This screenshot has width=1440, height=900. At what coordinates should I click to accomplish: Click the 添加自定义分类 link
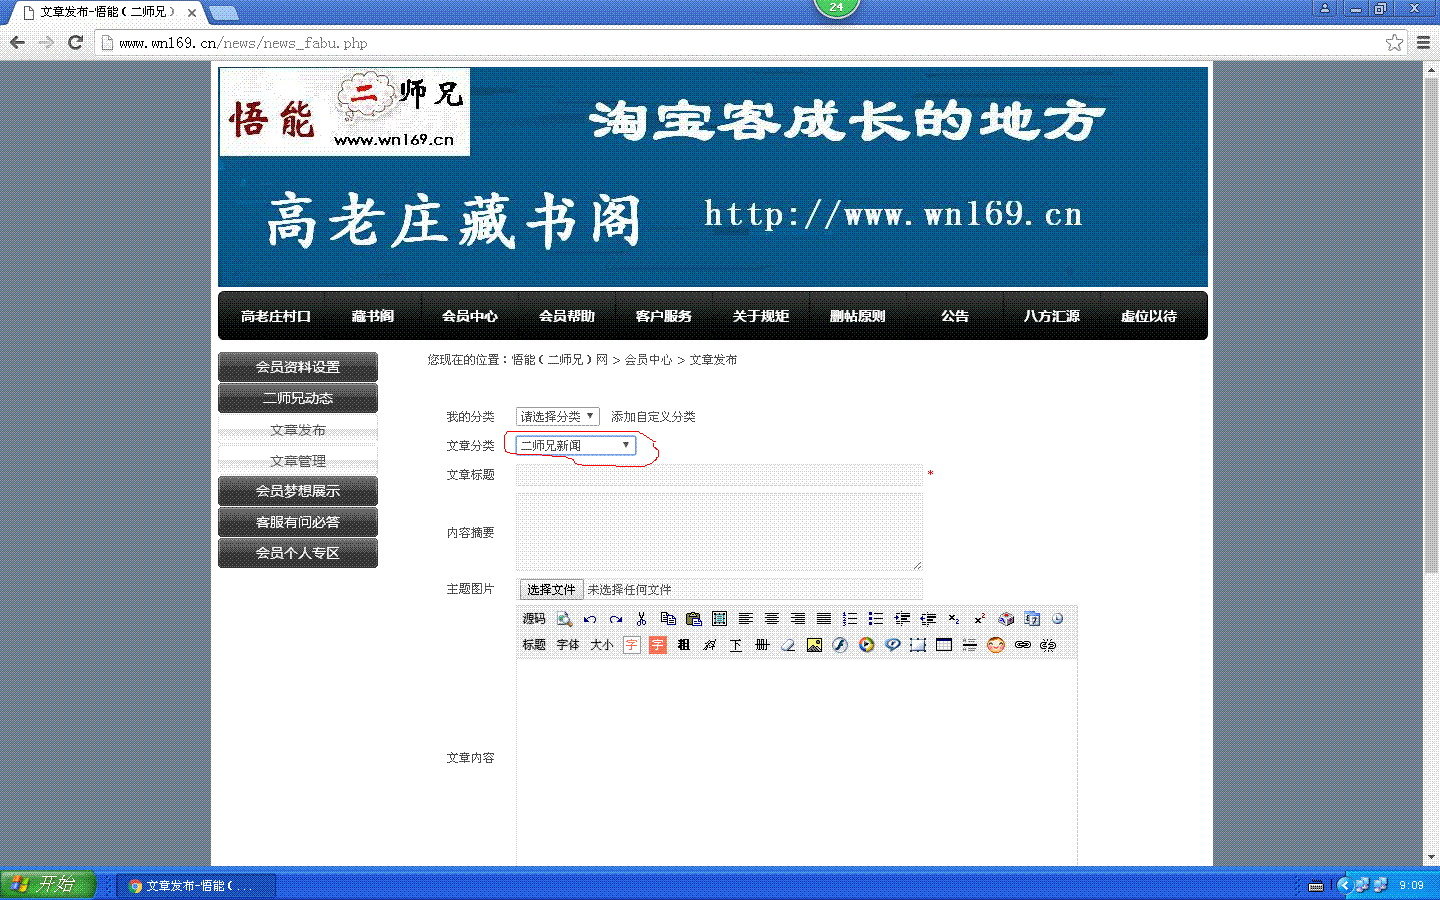point(653,417)
